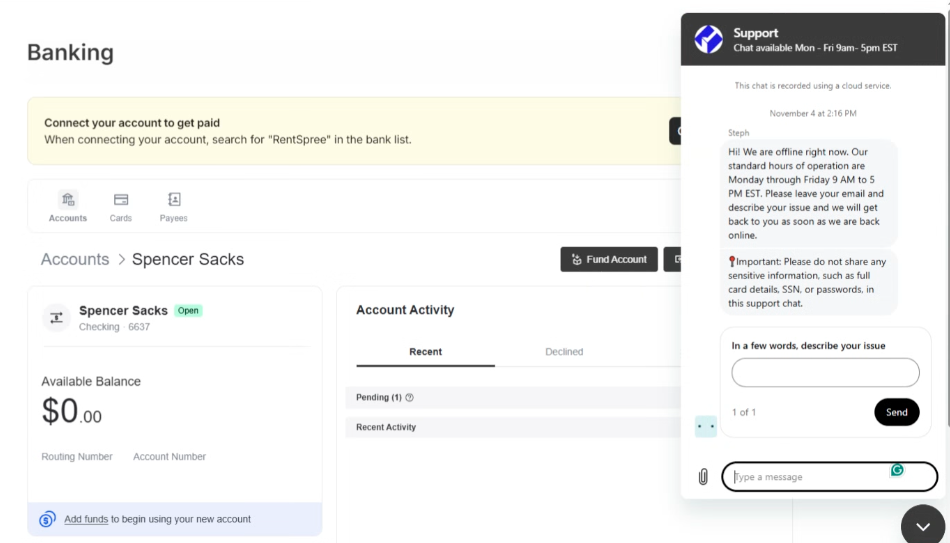This screenshot has height=543, width=950.
Task: Expand the Recent Activity section row
Action: tap(386, 427)
